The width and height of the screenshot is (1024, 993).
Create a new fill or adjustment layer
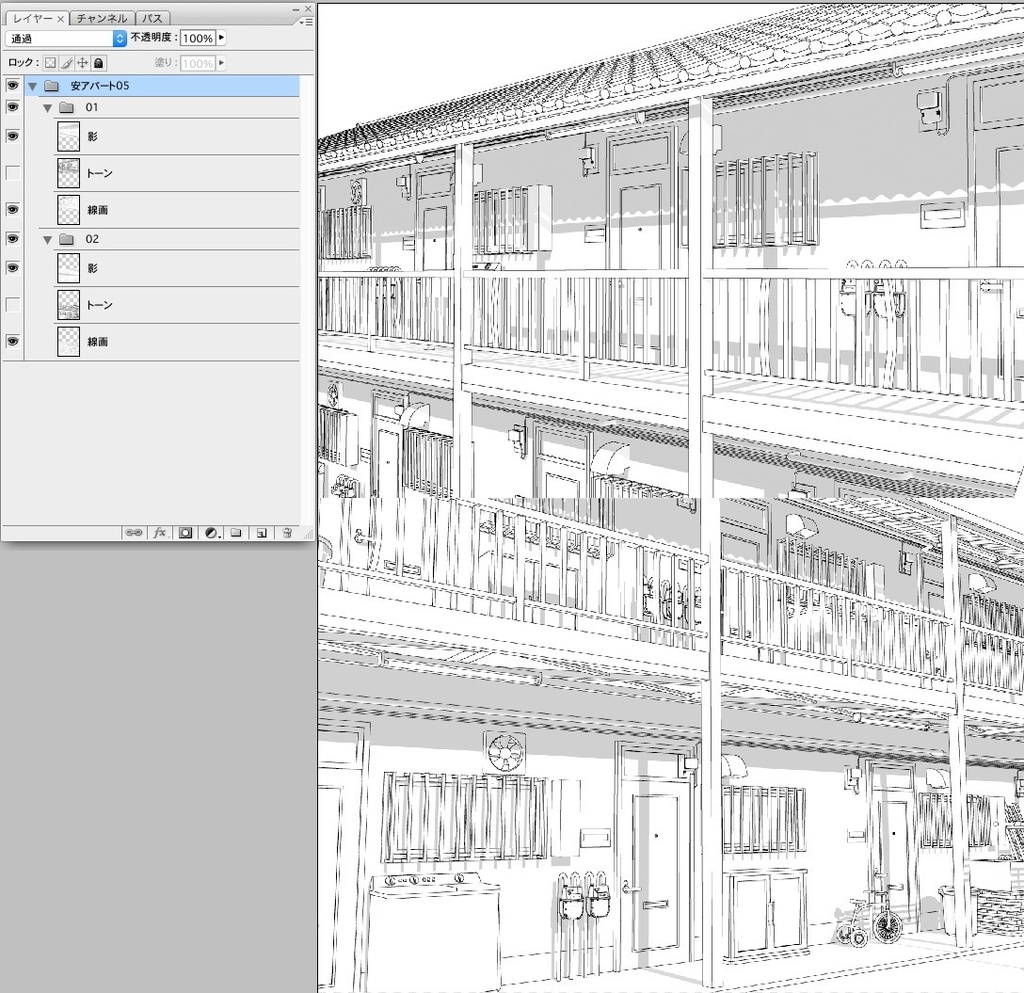pos(211,533)
